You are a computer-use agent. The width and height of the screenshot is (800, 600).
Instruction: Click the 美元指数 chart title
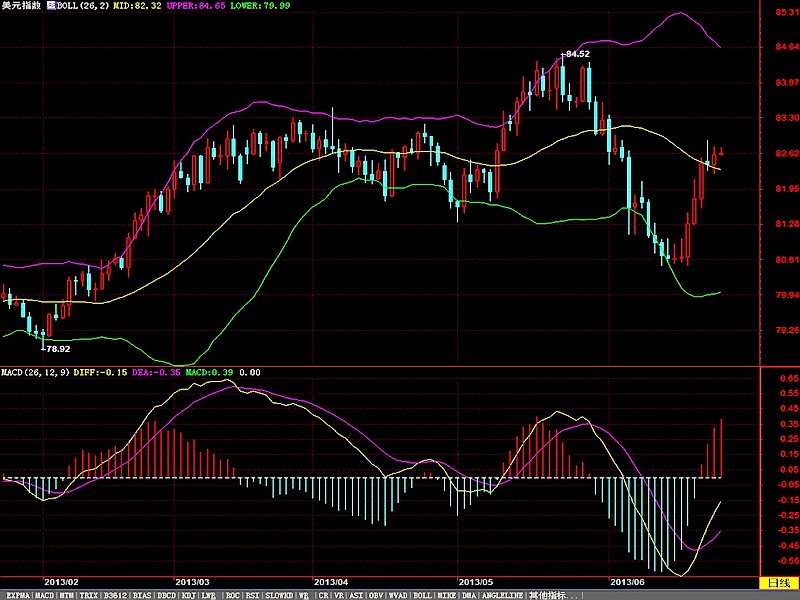click(20, 6)
